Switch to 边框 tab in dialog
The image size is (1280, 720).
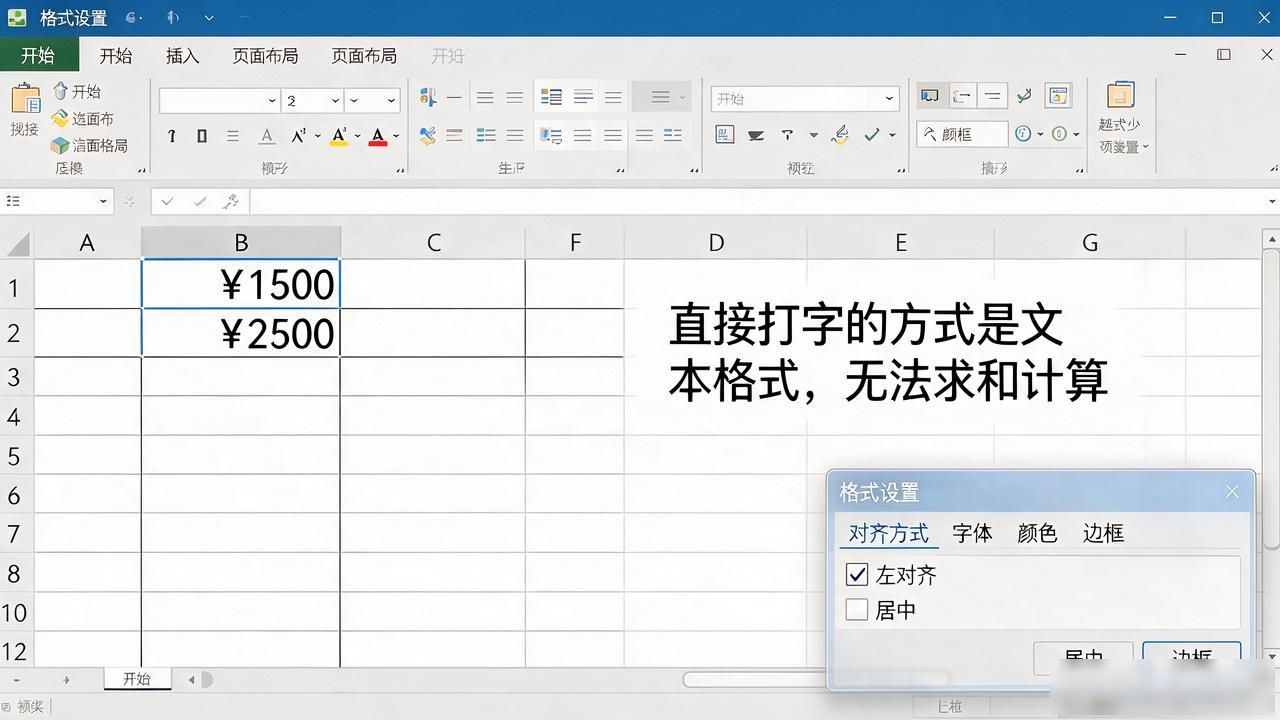tap(1103, 533)
